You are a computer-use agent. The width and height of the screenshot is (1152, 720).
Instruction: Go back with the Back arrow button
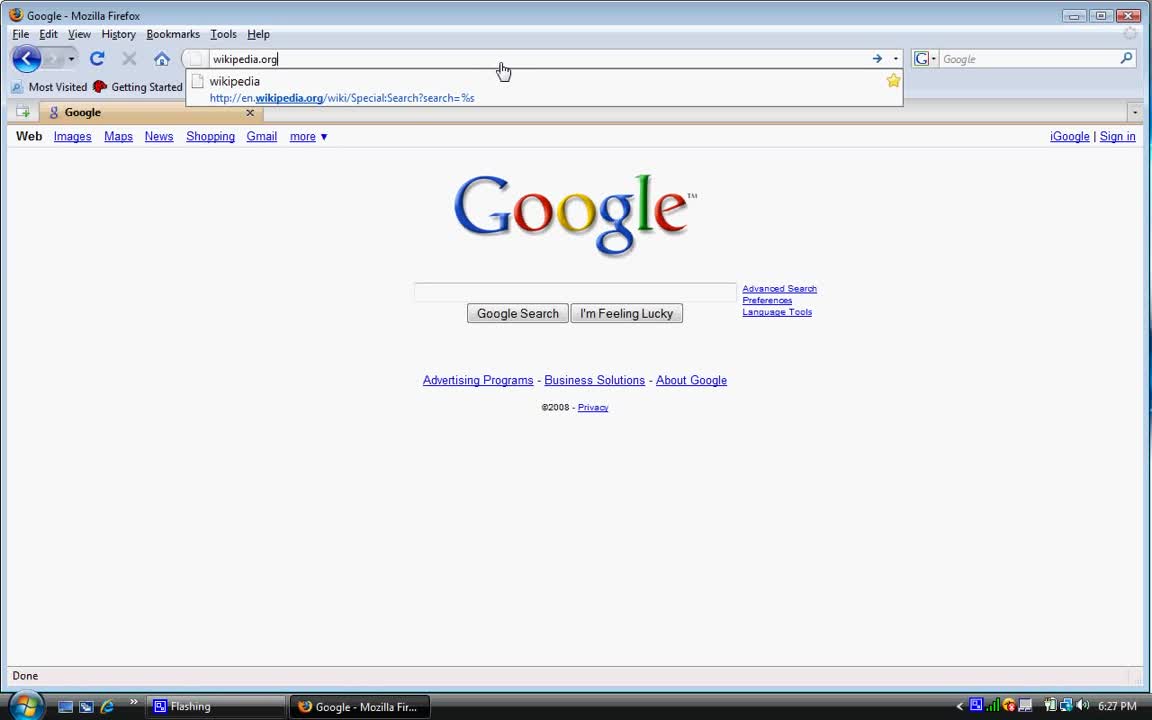(26, 59)
